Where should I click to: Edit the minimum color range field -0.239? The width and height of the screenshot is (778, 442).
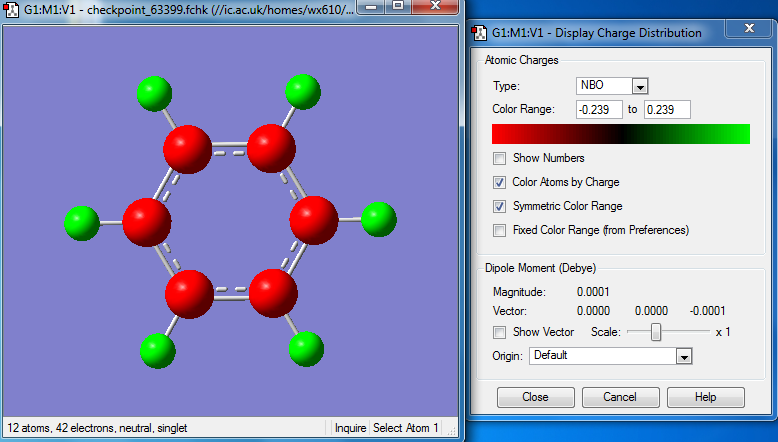[x=599, y=110]
